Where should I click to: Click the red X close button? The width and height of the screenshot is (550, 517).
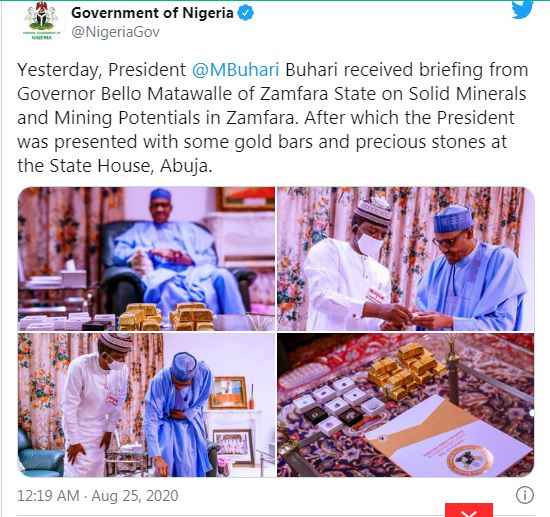[469, 510]
